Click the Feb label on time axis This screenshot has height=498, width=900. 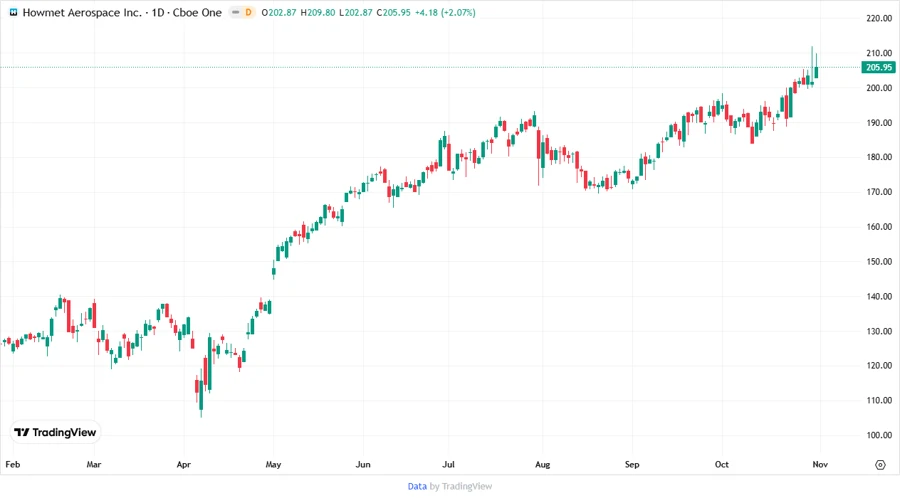pos(13,464)
